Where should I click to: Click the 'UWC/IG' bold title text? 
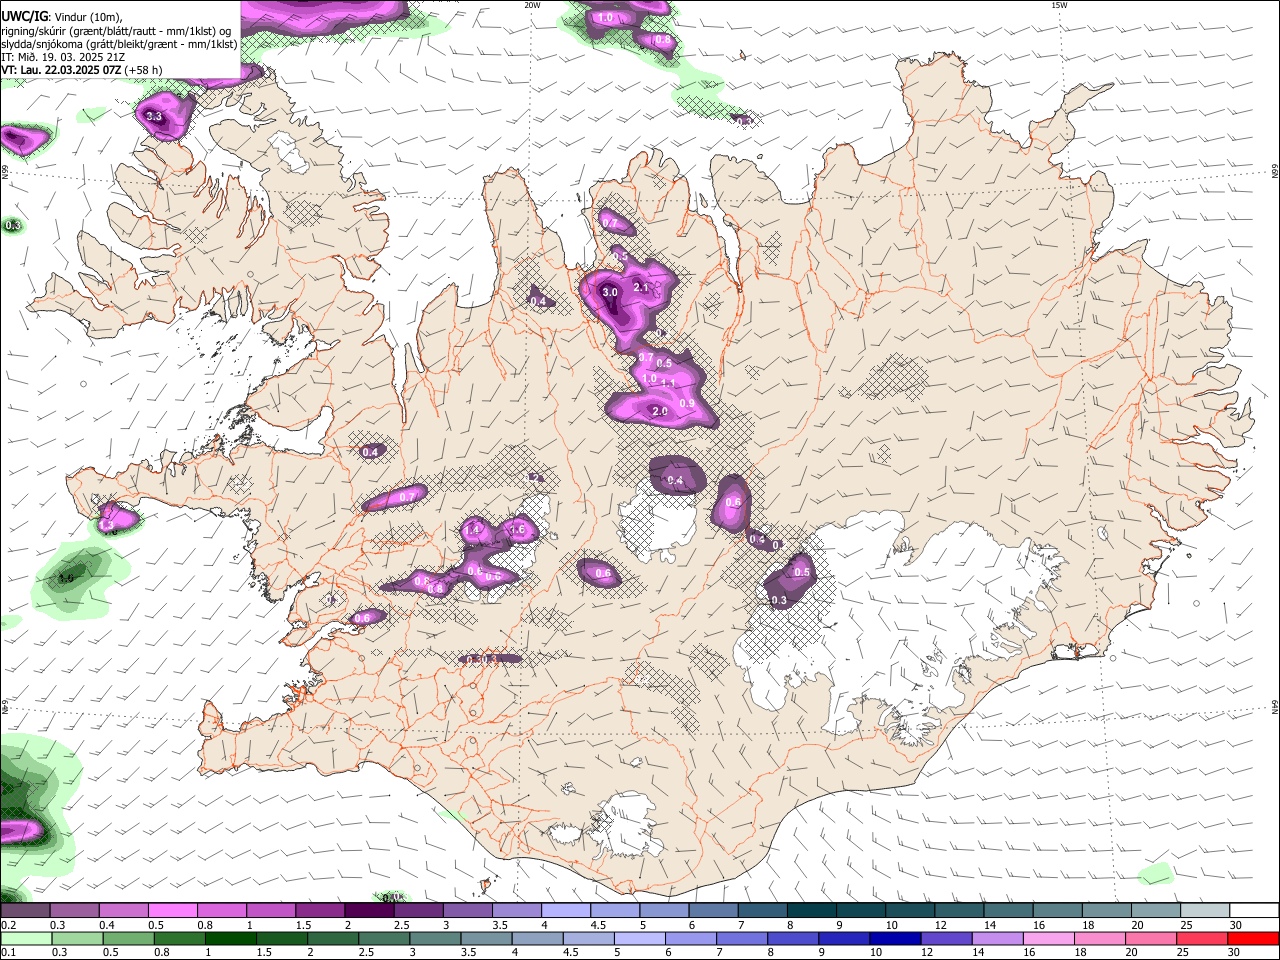click(x=24, y=16)
